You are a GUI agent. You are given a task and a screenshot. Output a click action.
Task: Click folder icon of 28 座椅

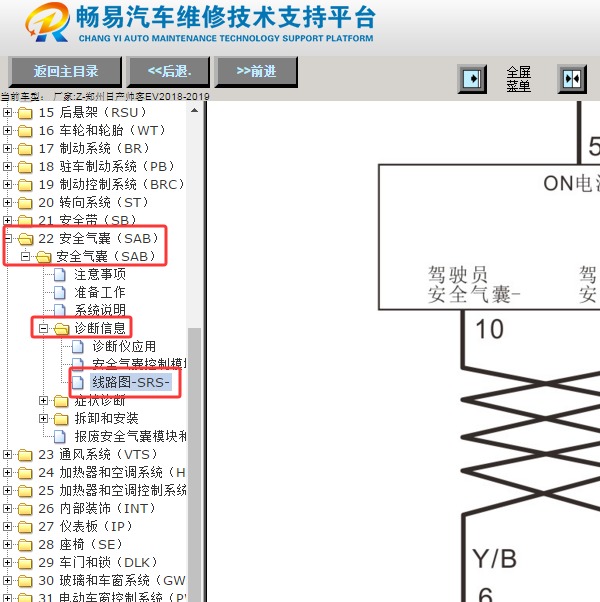point(25,546)
